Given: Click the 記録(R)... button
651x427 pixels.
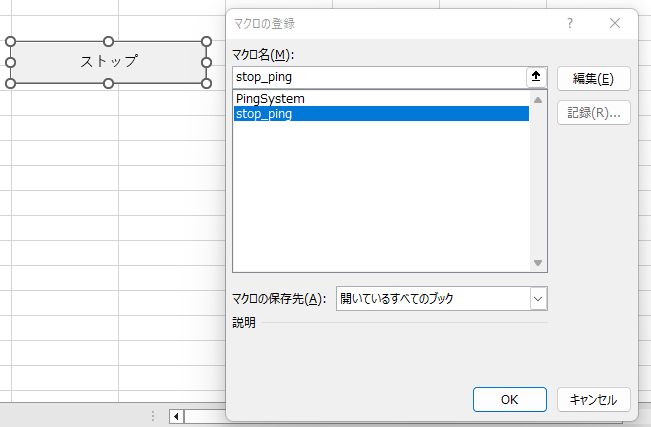Looking at the screenshot, I should [x=593, y=113].
